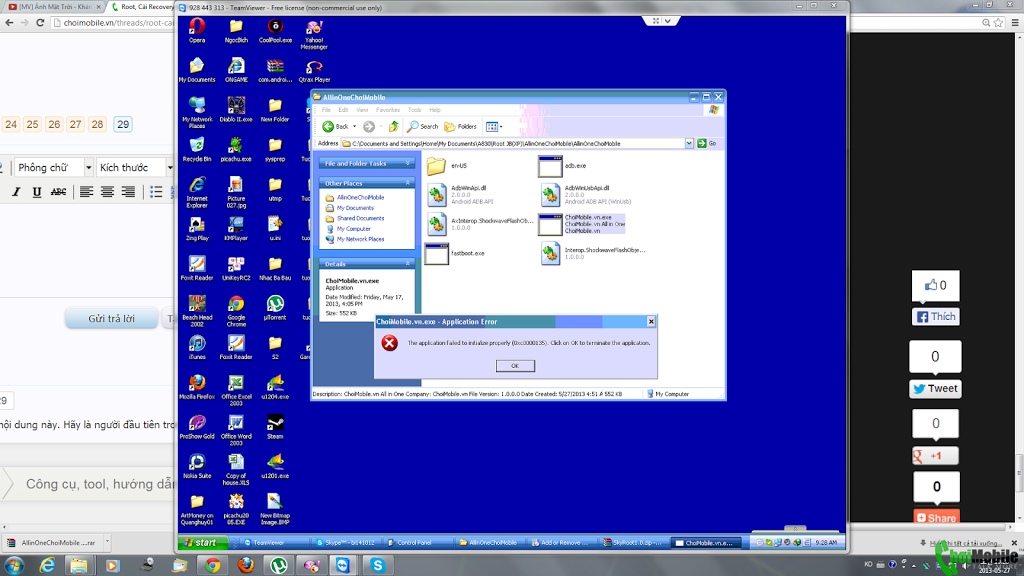This screenshot has height=576, width=1024.
Task: Open My Documents on the remote desktop
Action: click(x=197, y=71)
